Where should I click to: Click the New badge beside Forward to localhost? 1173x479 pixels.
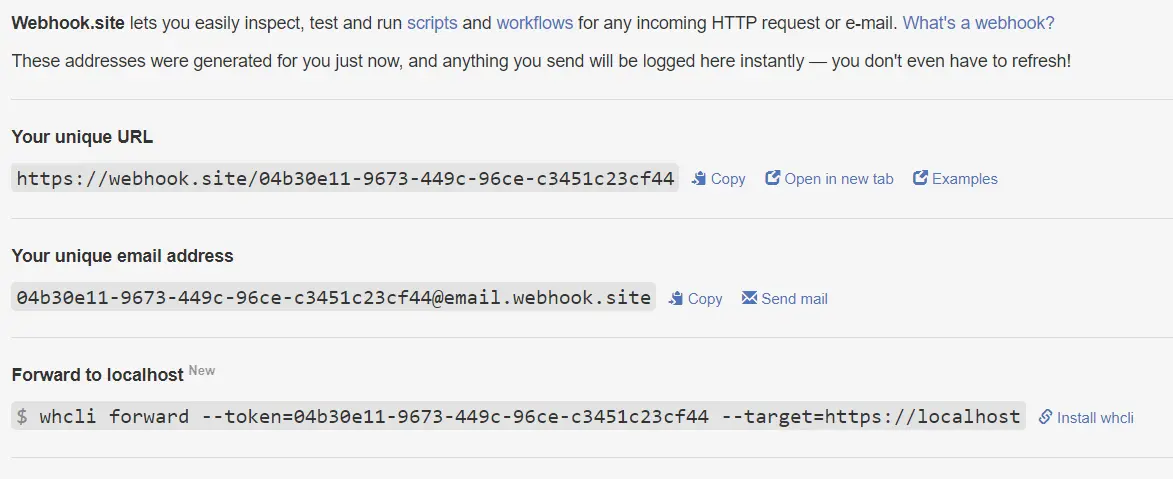tap(202, 371)
